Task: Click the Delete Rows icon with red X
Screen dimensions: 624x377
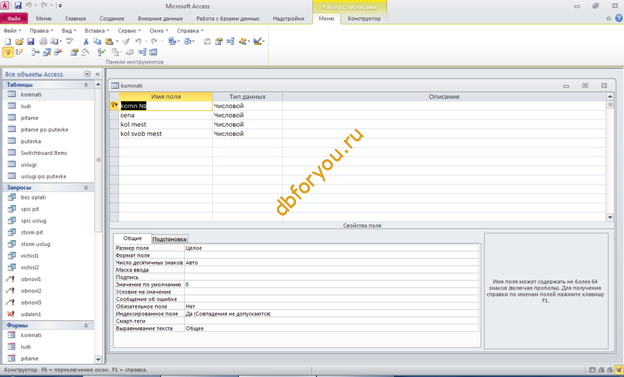Action: tap(58, 52)
